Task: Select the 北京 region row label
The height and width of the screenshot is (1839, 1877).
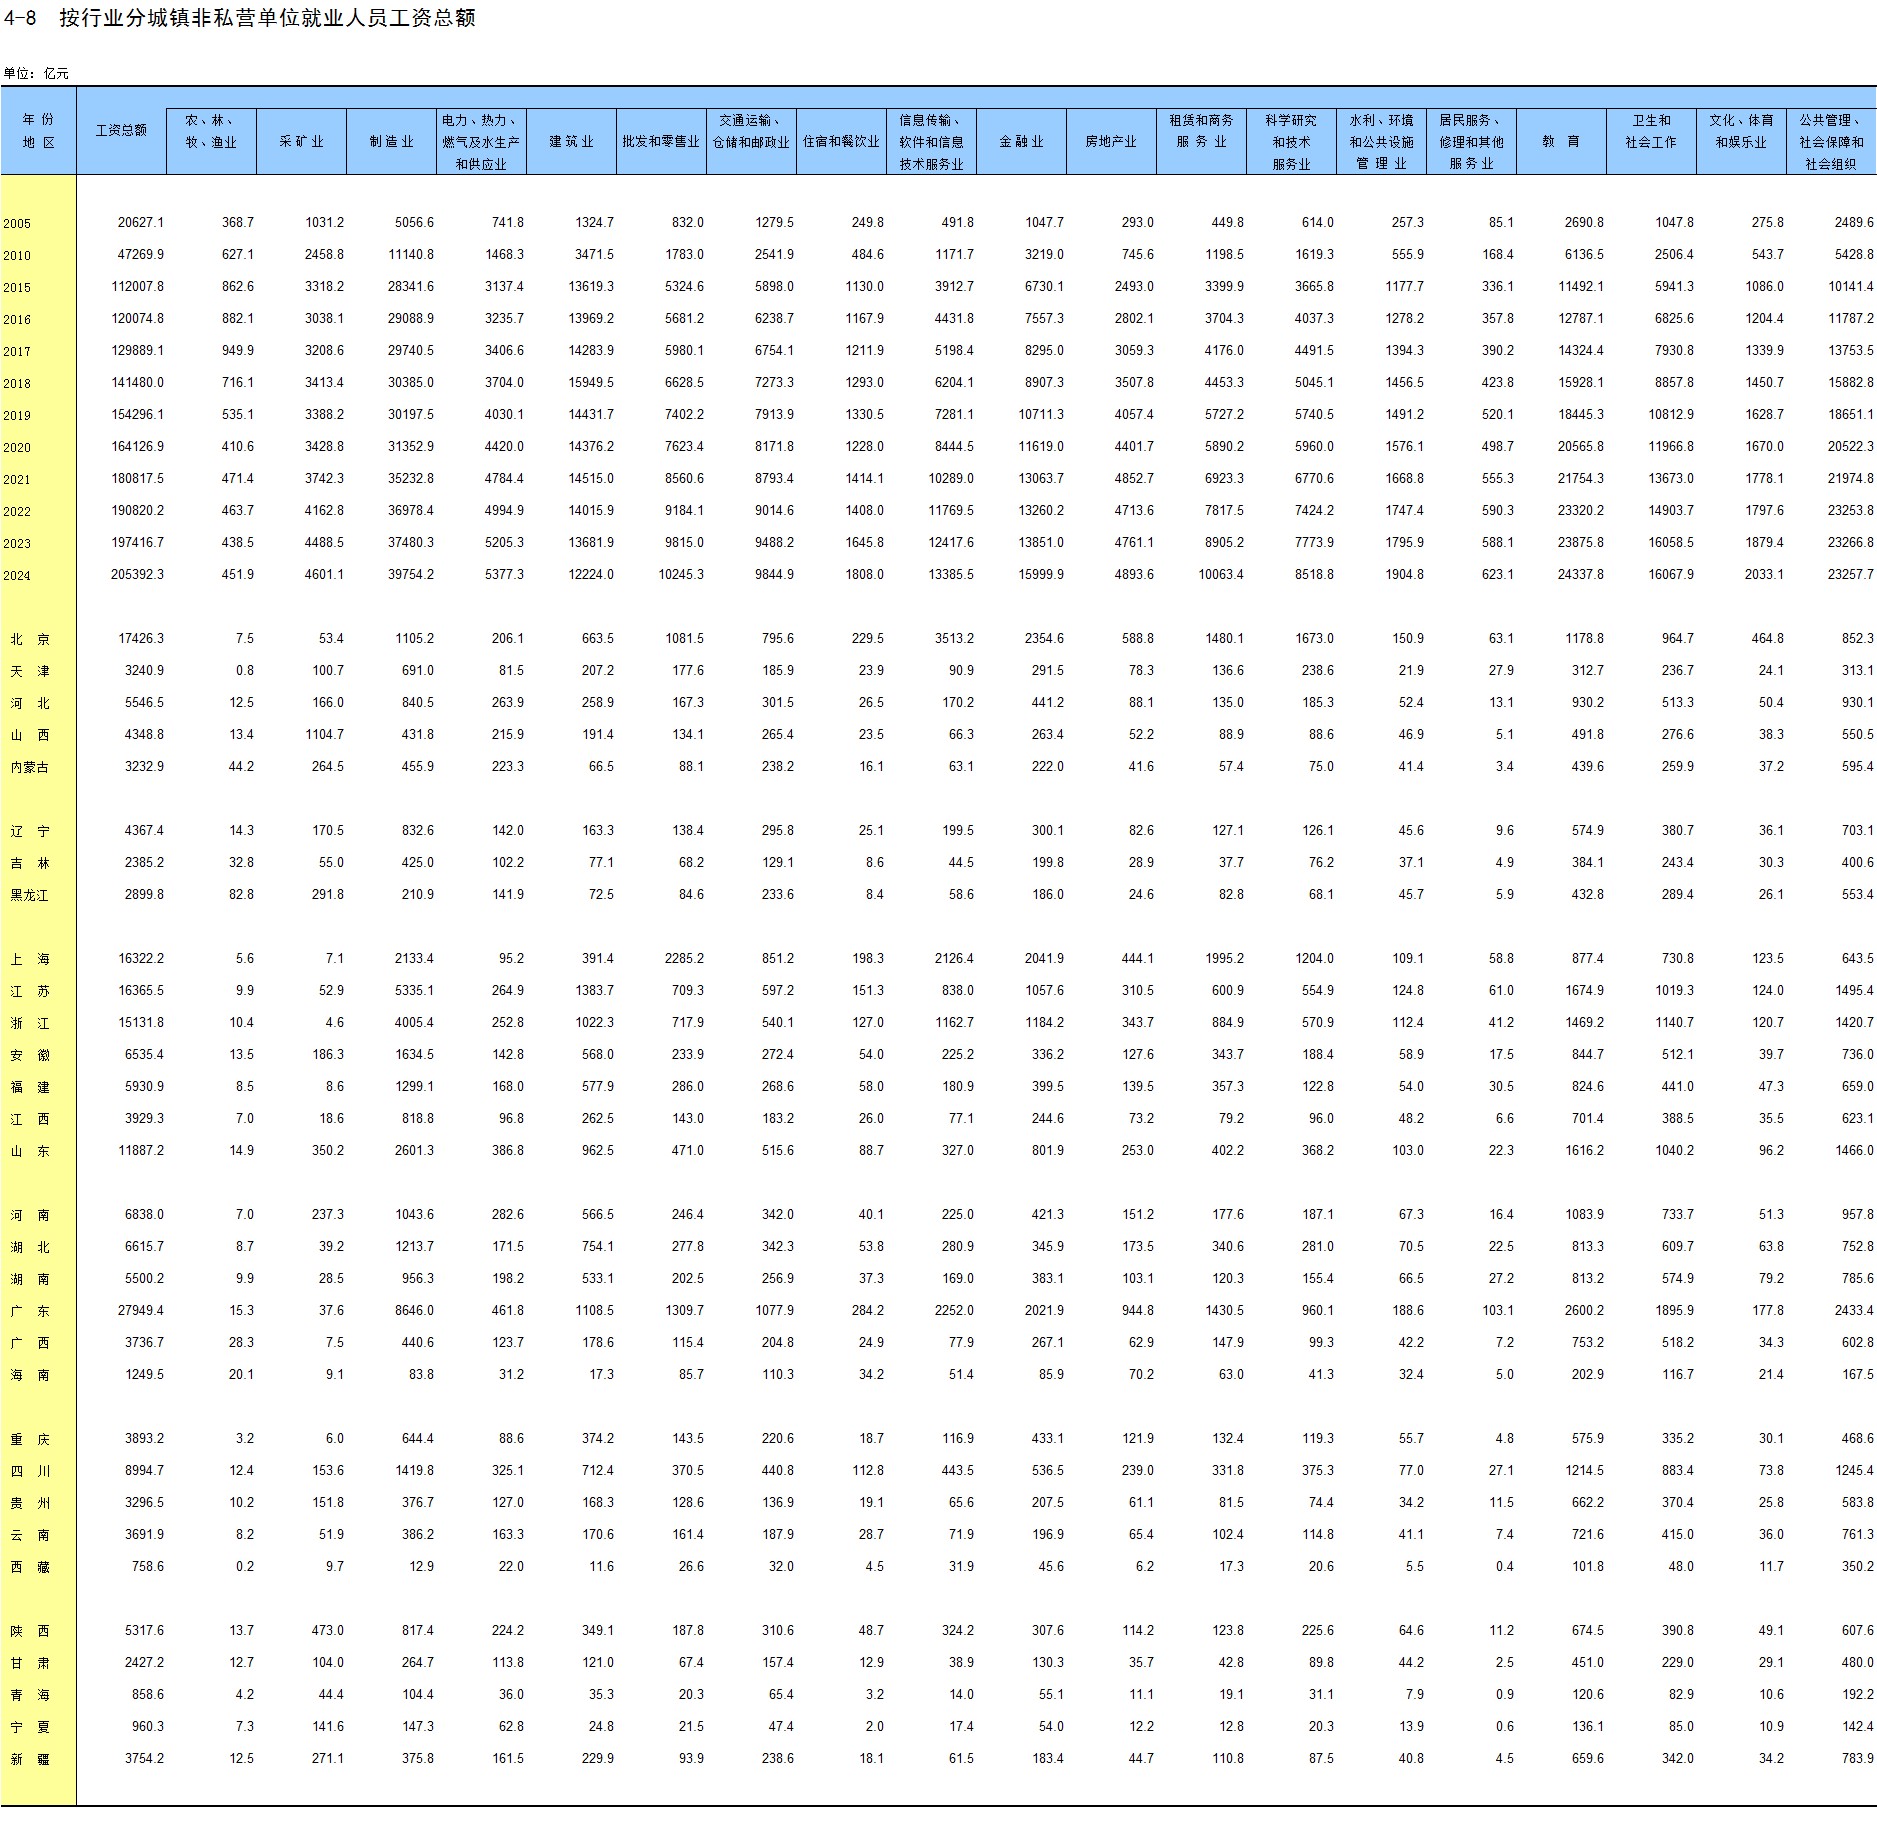Action: click(30, 640)
